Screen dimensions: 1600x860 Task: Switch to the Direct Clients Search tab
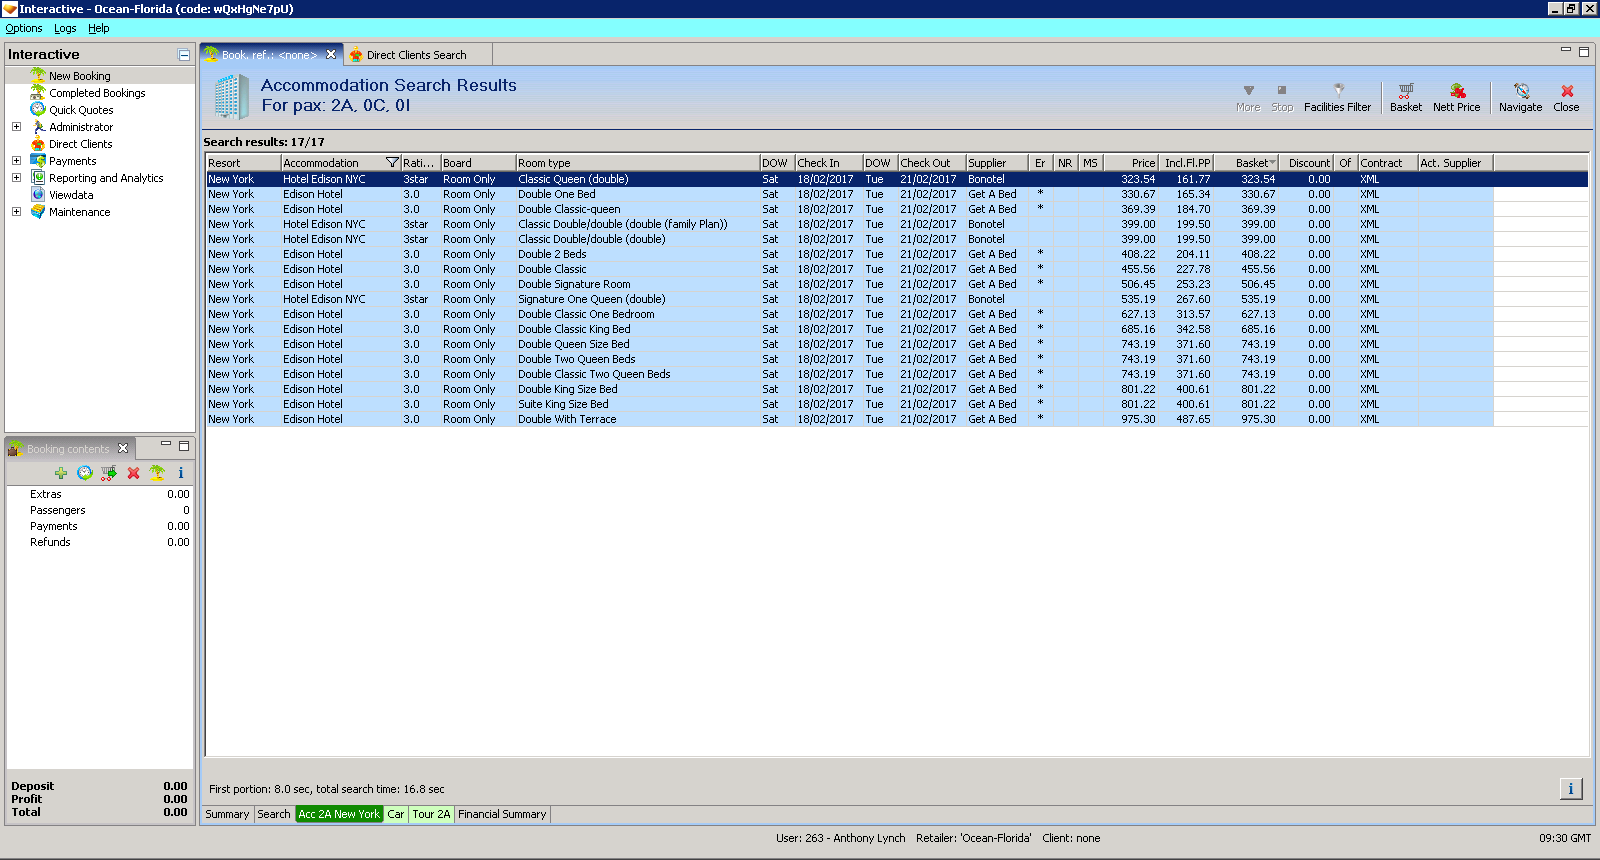(x=416, y=55)
